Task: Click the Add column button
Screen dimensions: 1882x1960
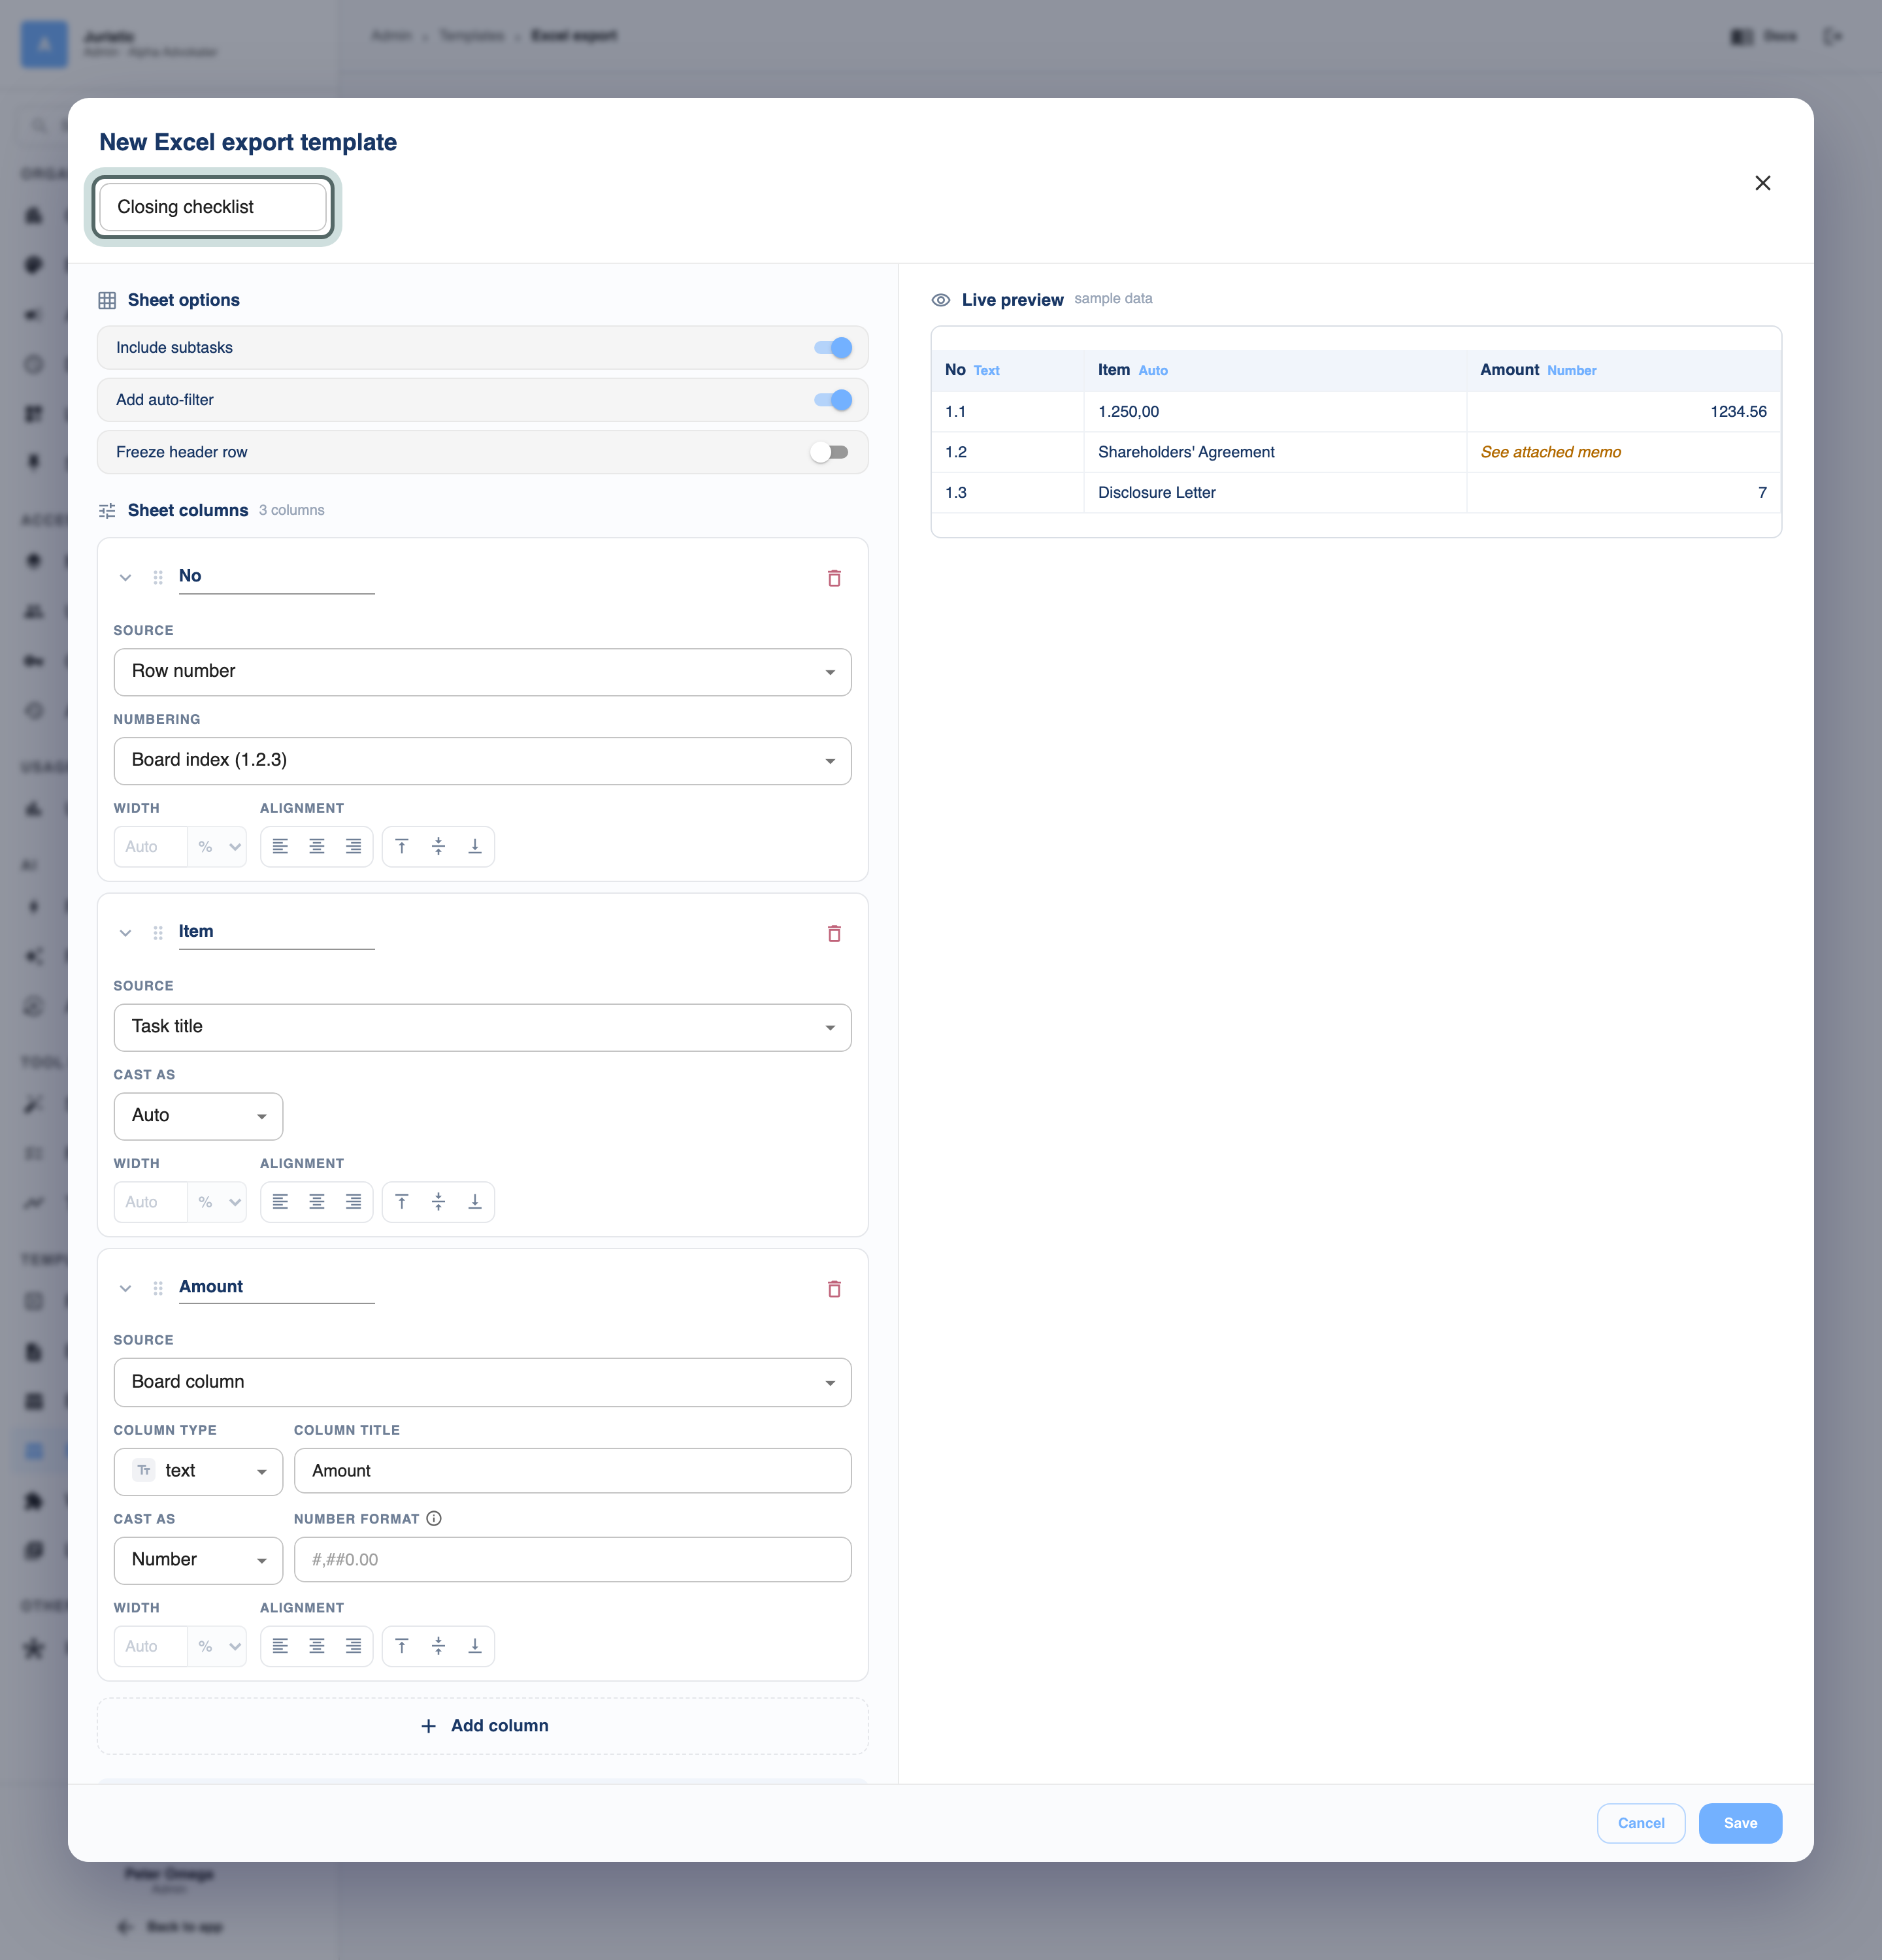Action: [x=483, y=1726]
